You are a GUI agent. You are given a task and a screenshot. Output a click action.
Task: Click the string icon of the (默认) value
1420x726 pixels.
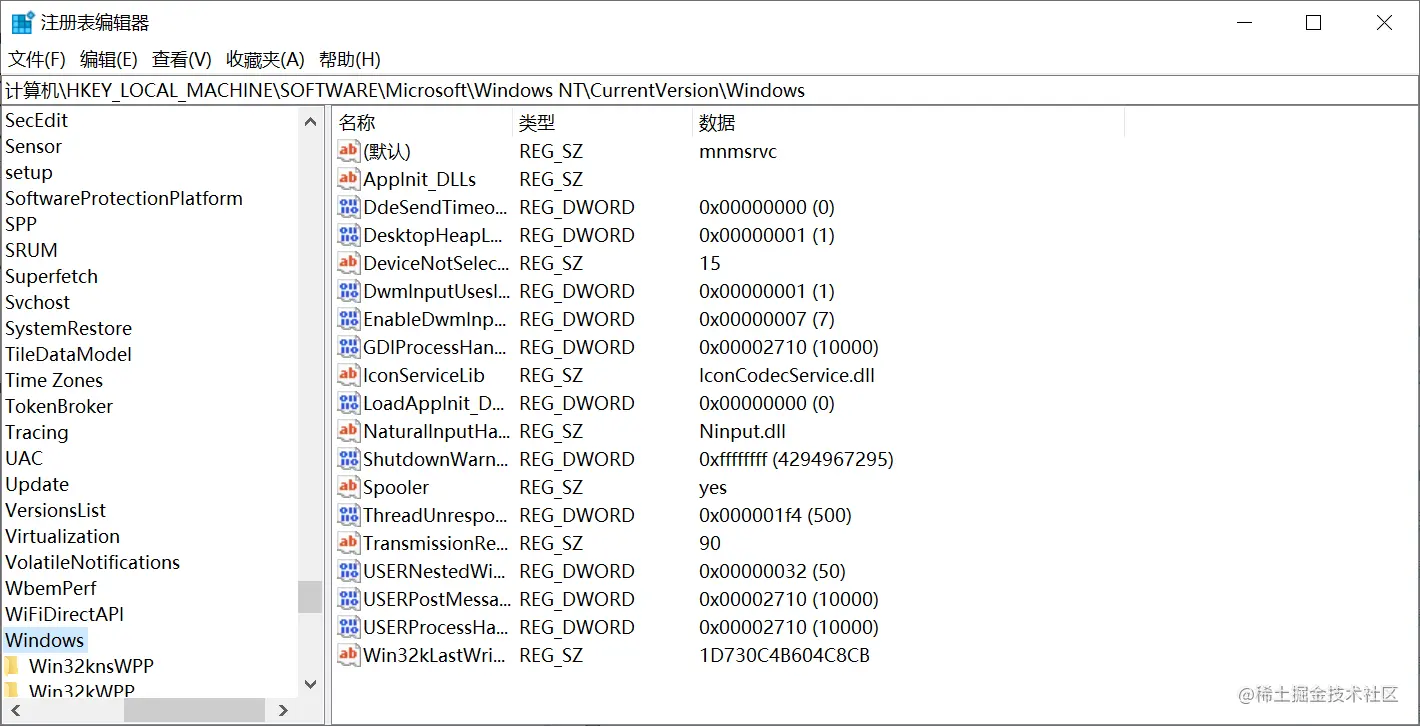348,151
